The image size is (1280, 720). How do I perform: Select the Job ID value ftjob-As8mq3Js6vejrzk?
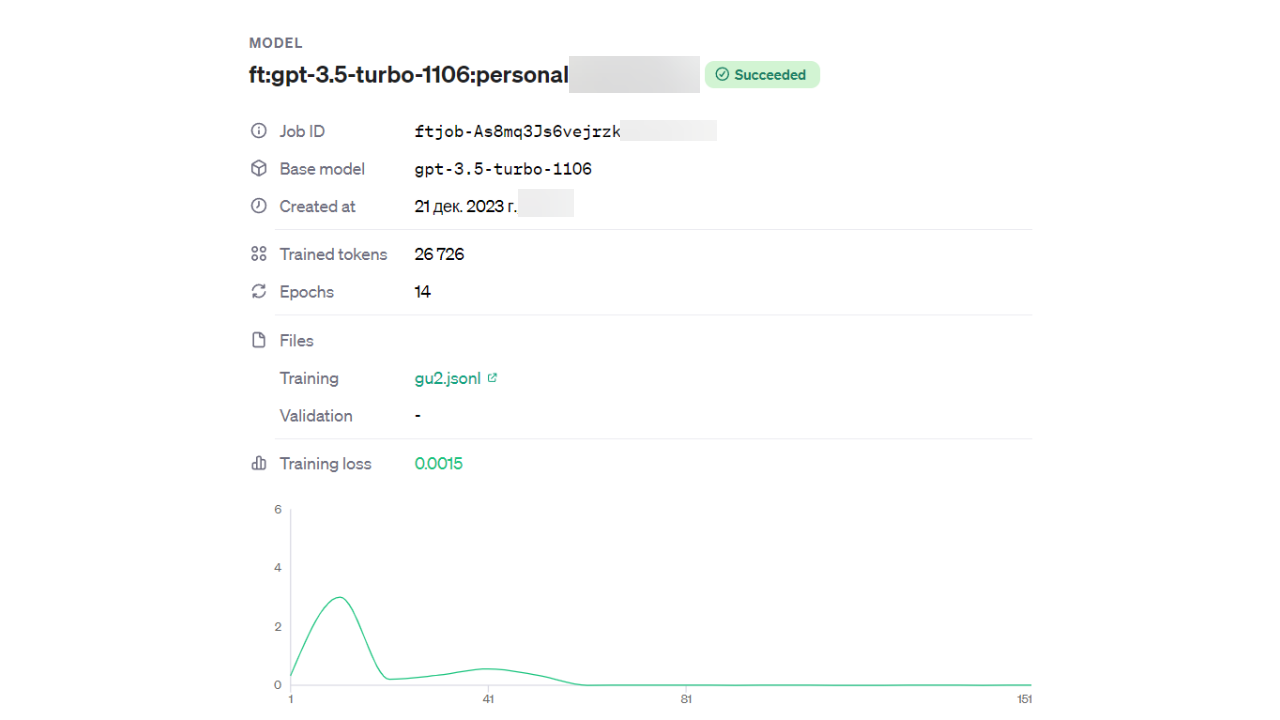click(518, 131)
